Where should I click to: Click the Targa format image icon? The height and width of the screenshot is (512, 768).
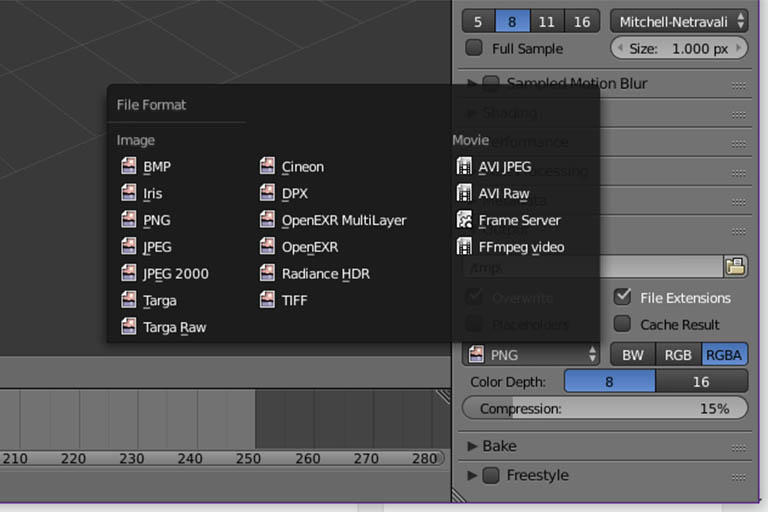pyautogui.click(x=129, y=300)
